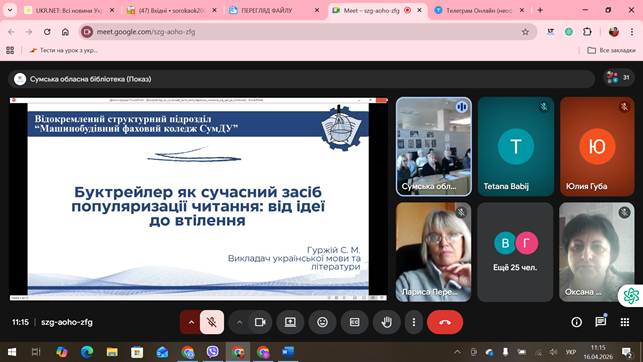
Task: Open Viber from the taskbar
Action: click(212, 352)
